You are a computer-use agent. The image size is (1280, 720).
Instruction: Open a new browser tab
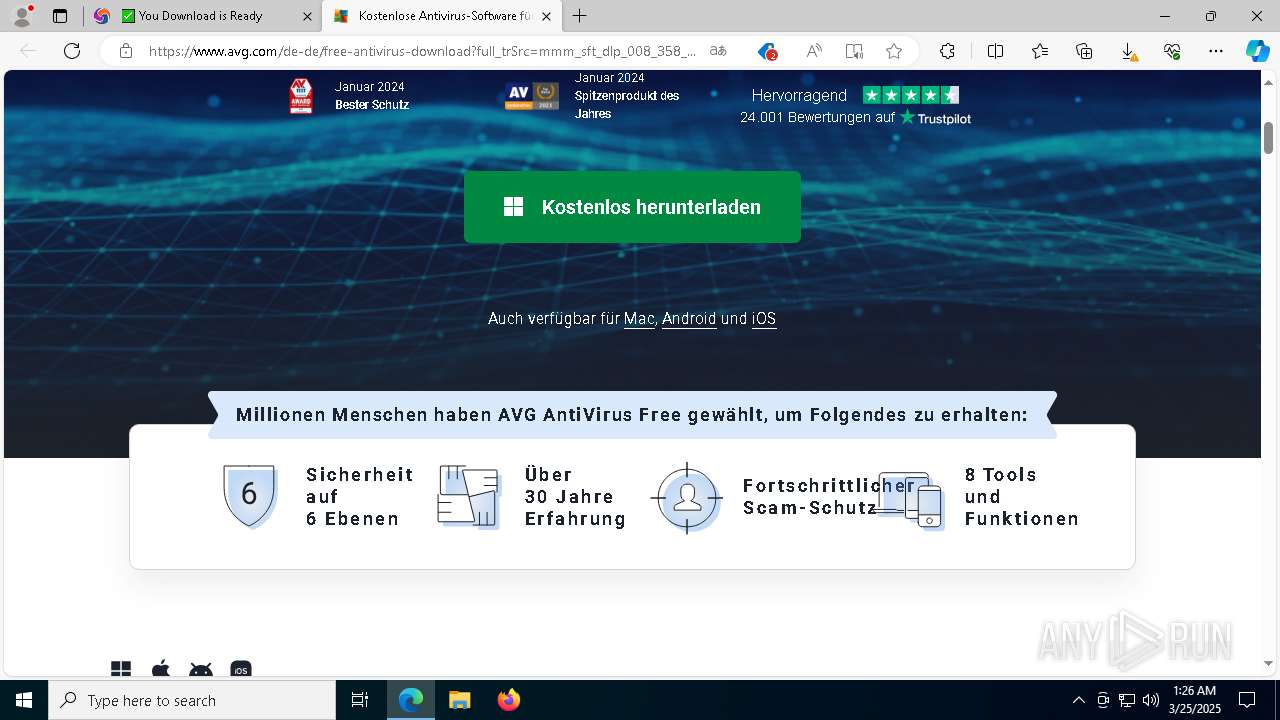point(580,16)
